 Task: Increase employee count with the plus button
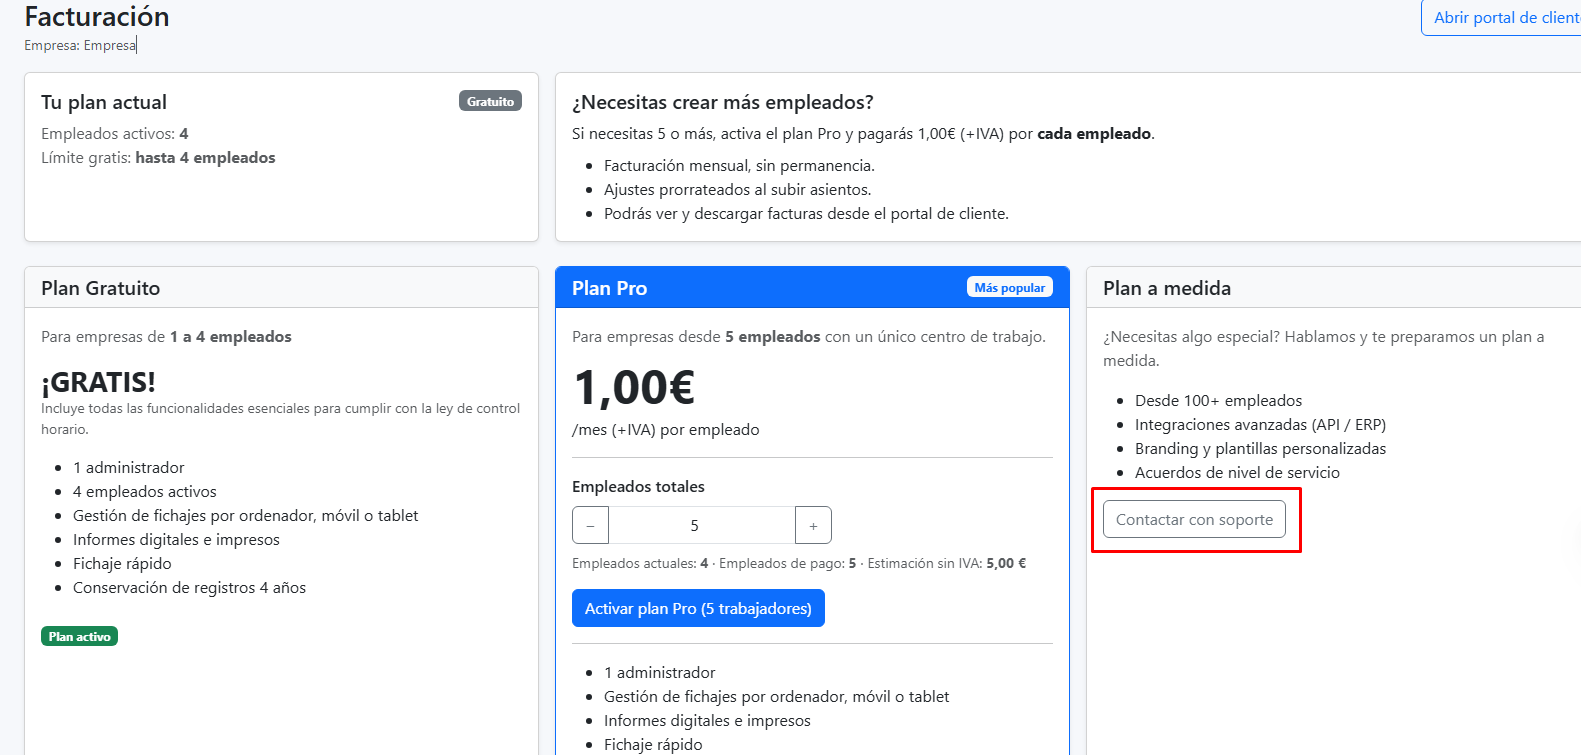[x=813, y=525]
